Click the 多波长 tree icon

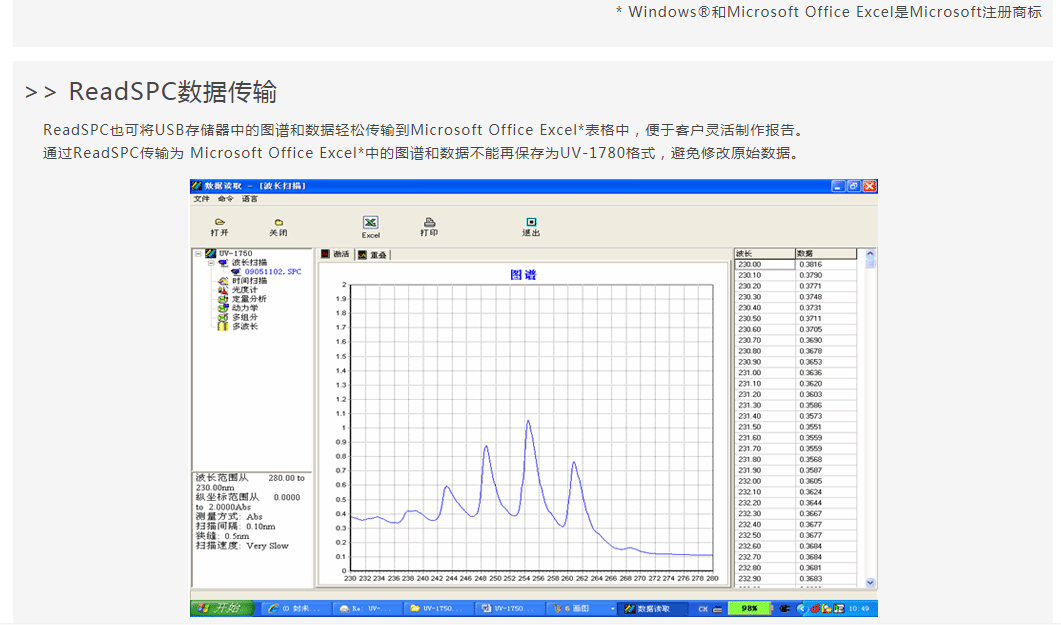223,326
